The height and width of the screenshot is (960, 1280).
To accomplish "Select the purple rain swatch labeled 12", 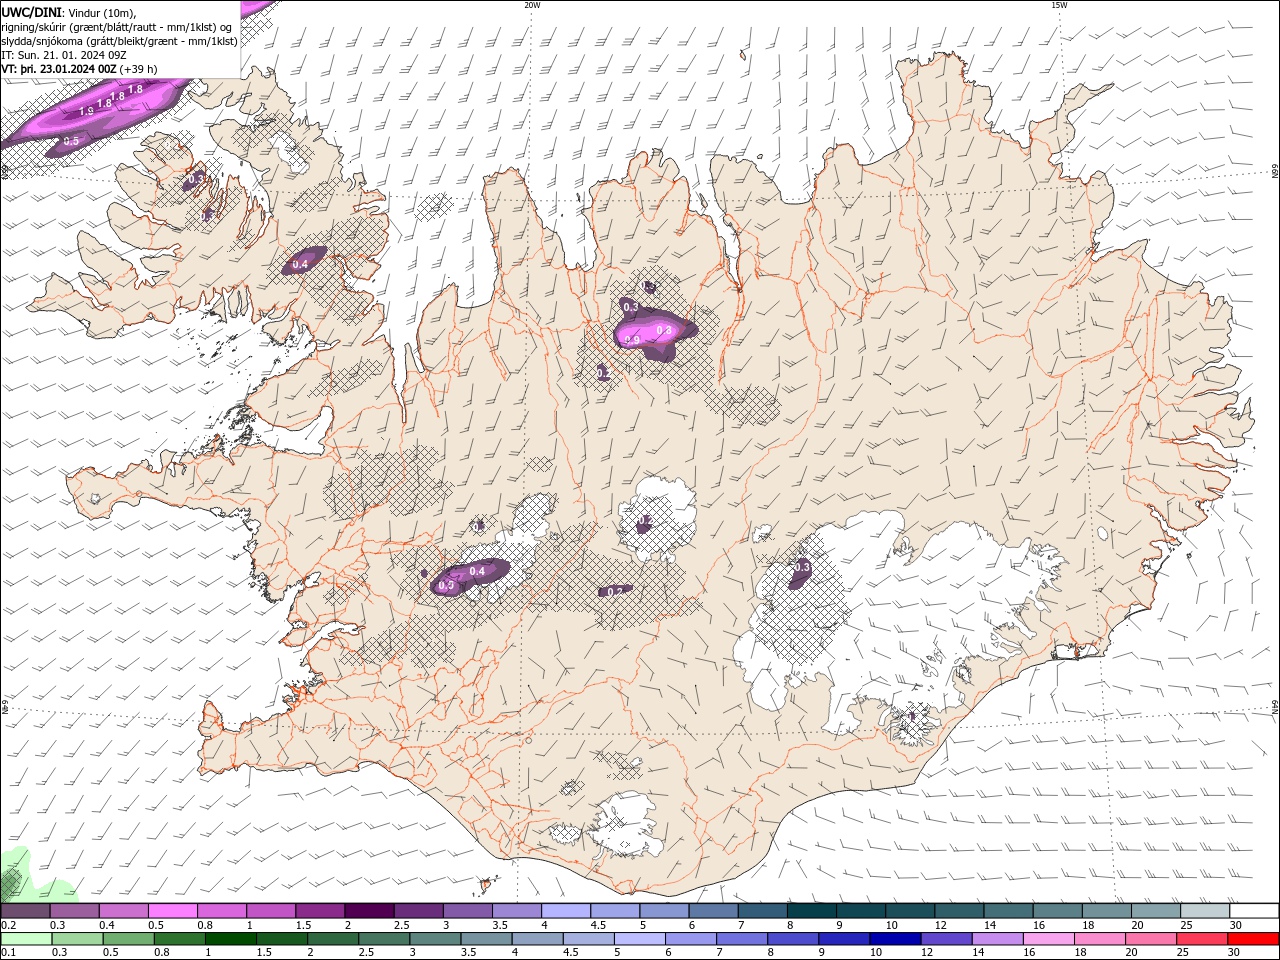I will pos(945,938).
